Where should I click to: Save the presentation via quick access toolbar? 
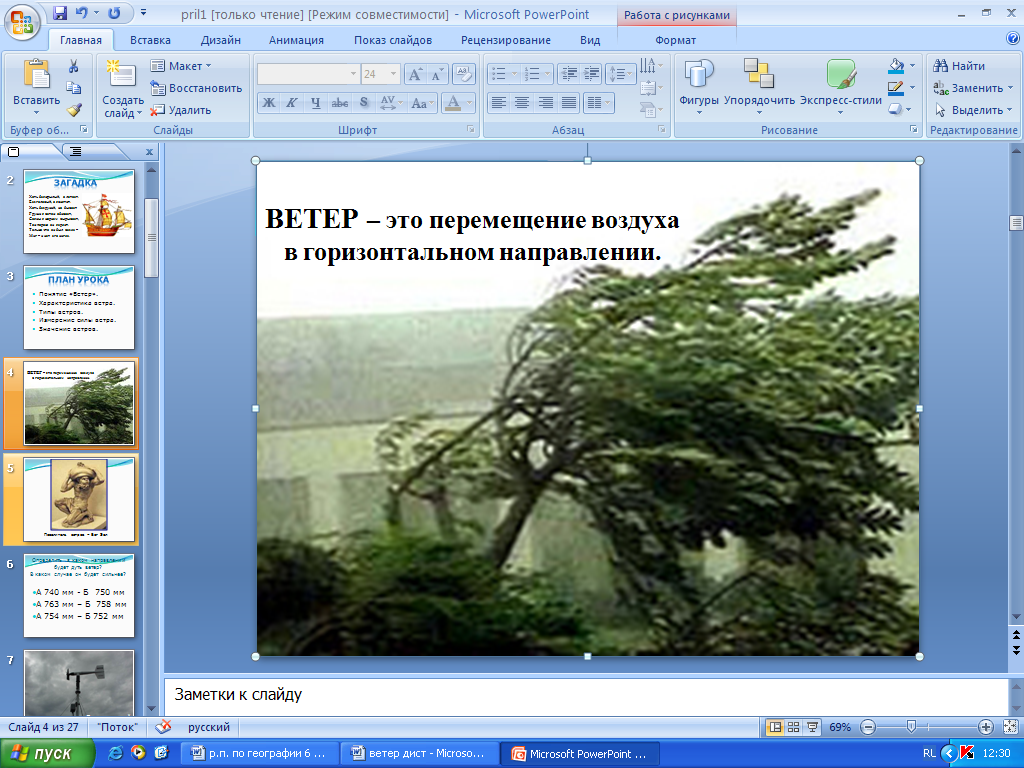[60, 13]
